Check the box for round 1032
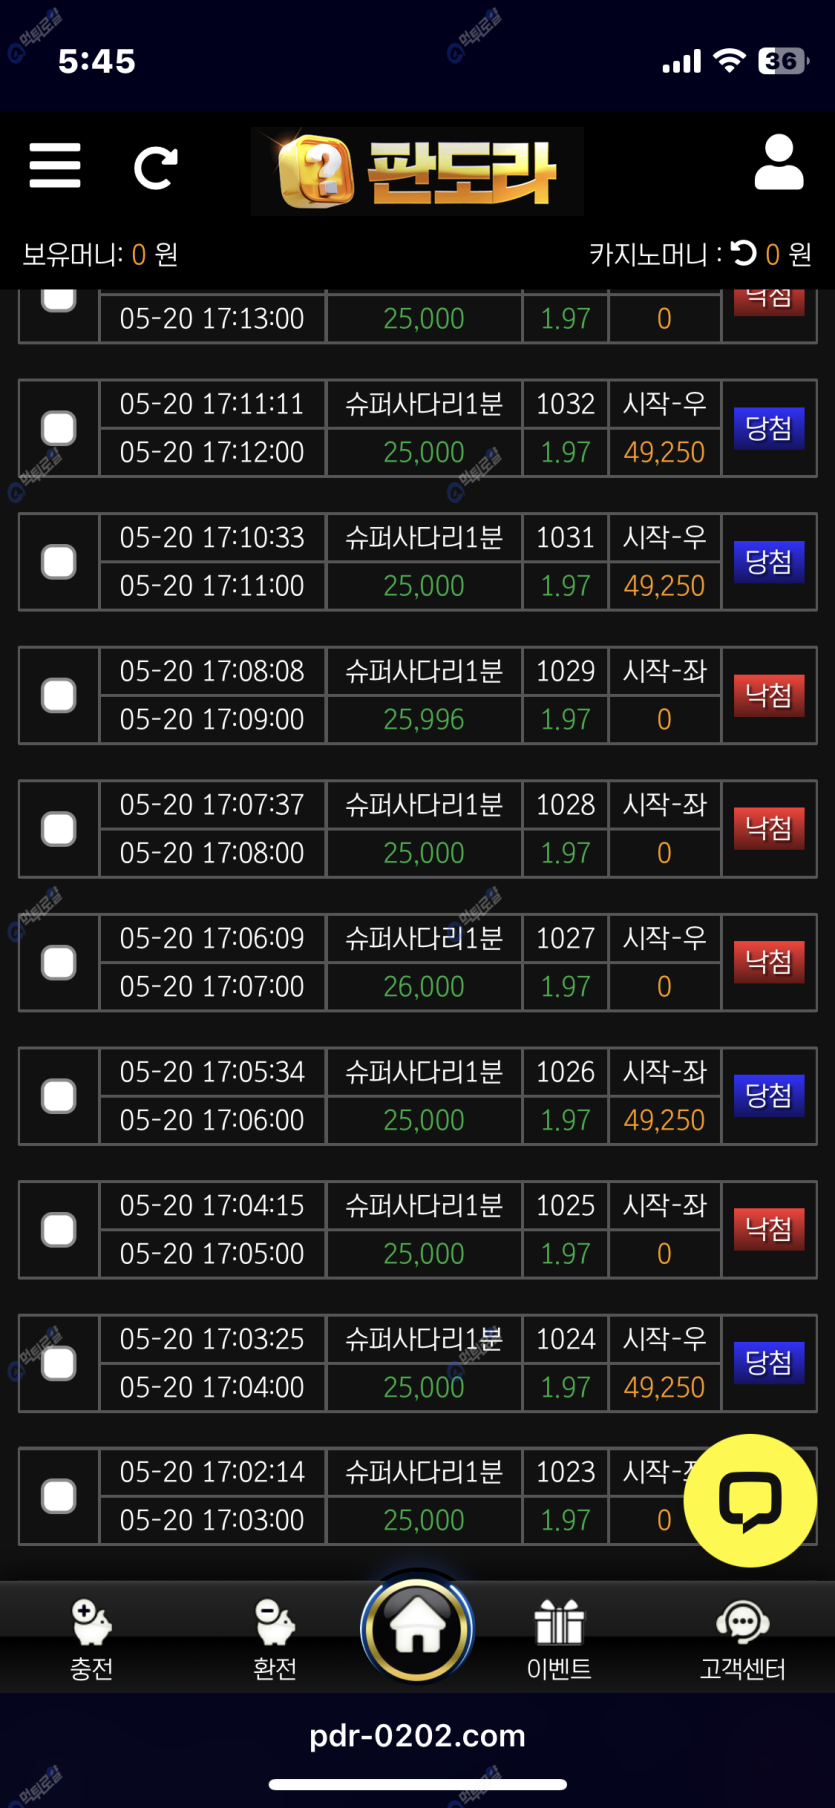This screenshot has height=1808, width=835. pyautogui.click(x=59, y=428)
